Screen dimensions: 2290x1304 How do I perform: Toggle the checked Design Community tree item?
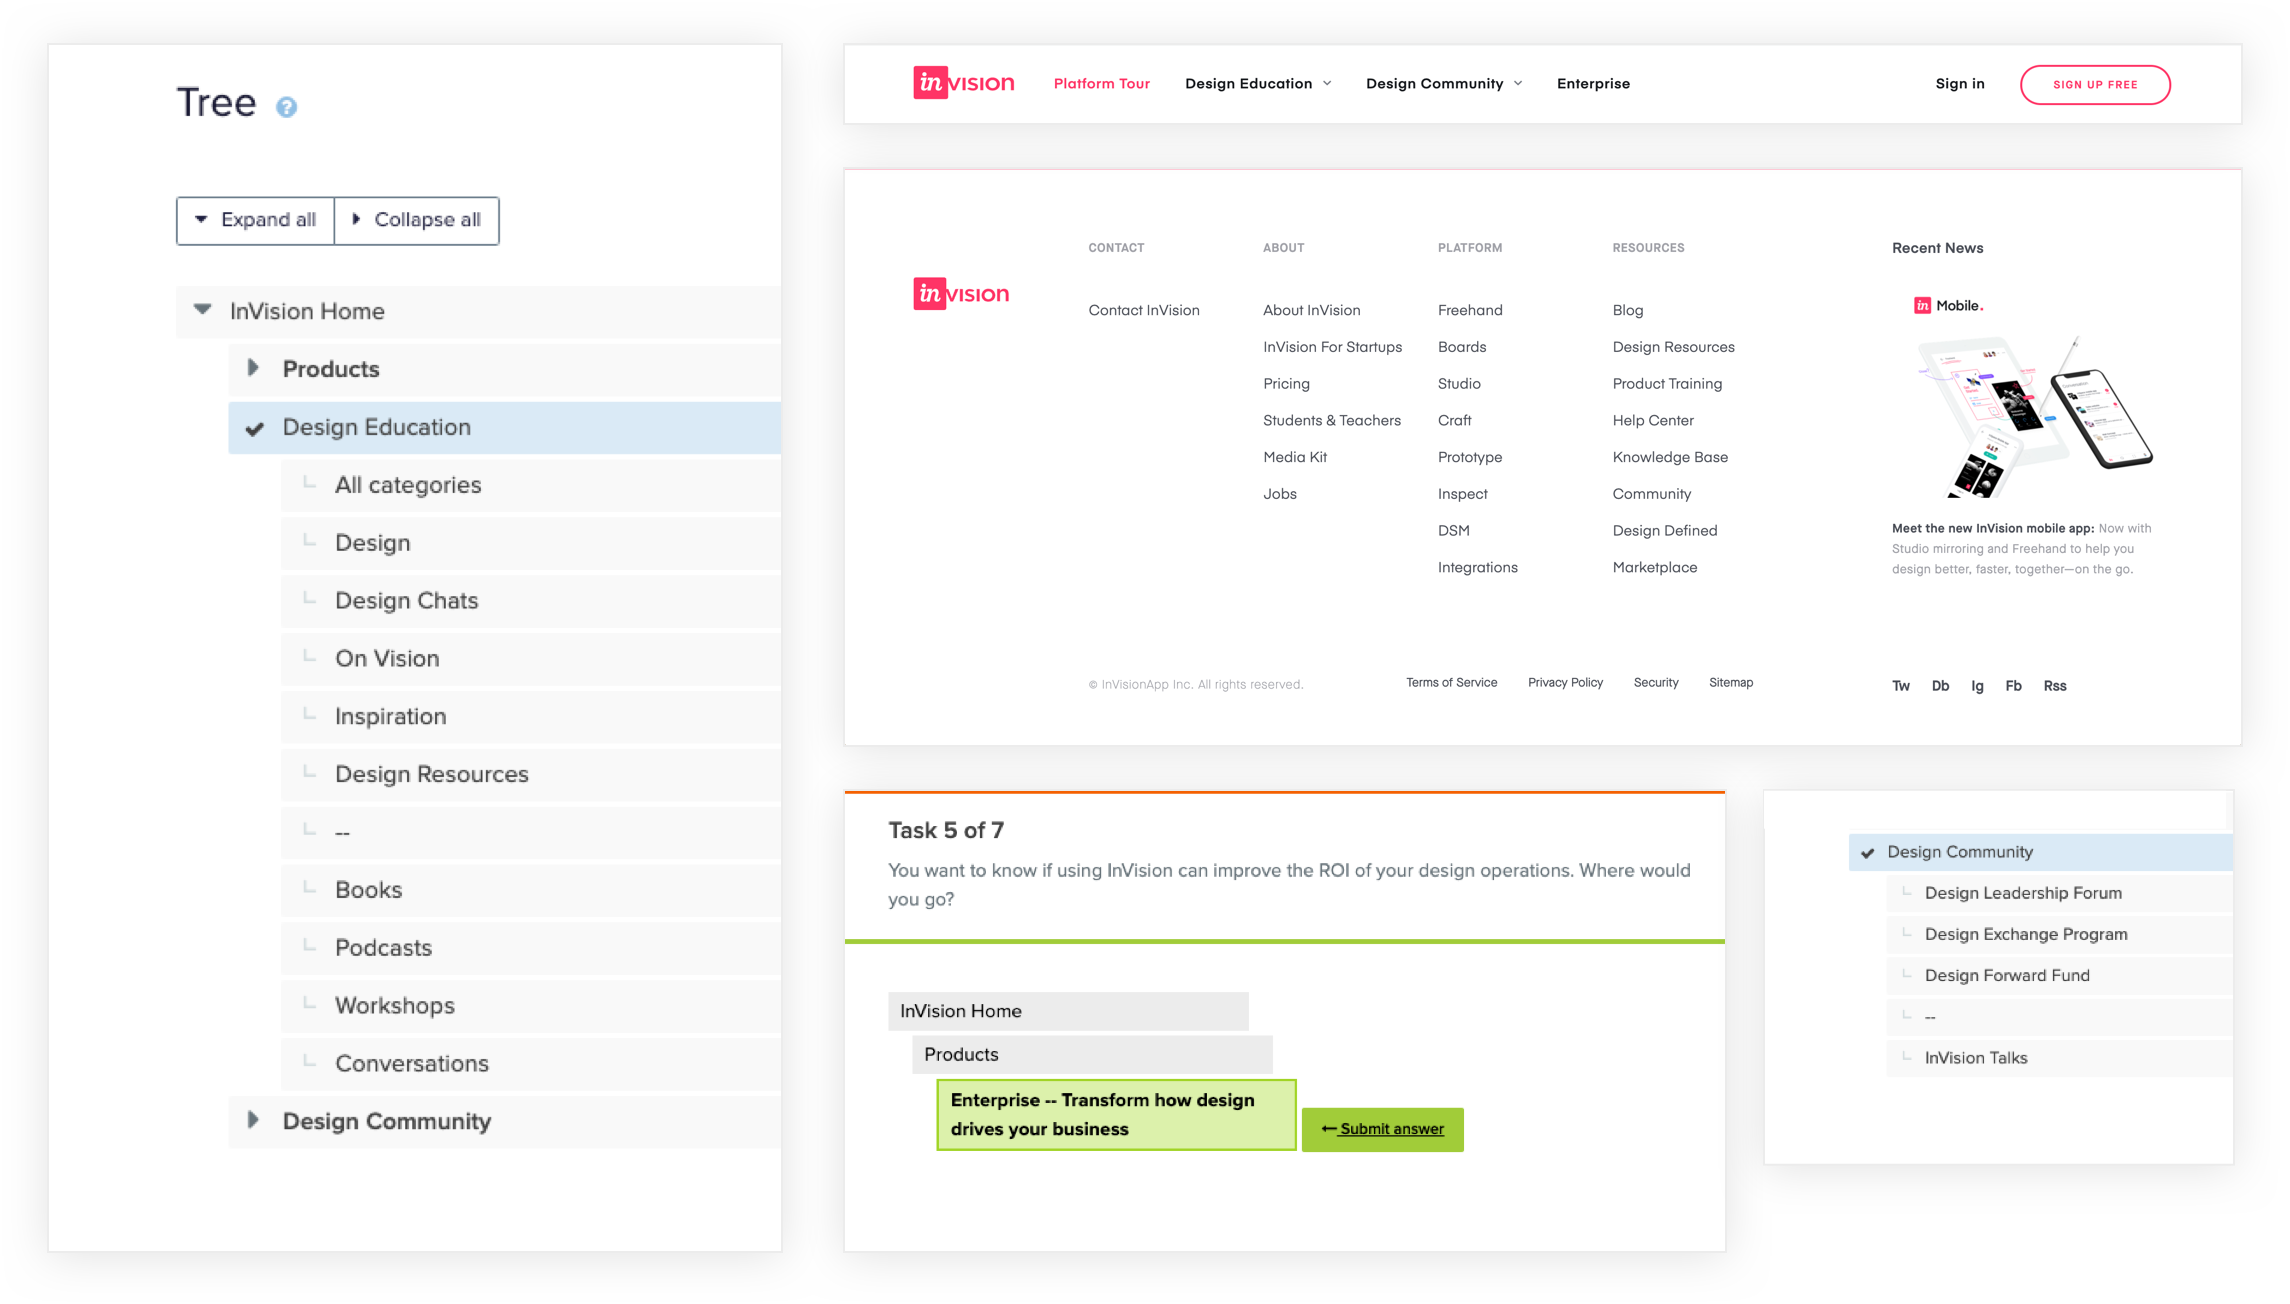click(1959, 852)
